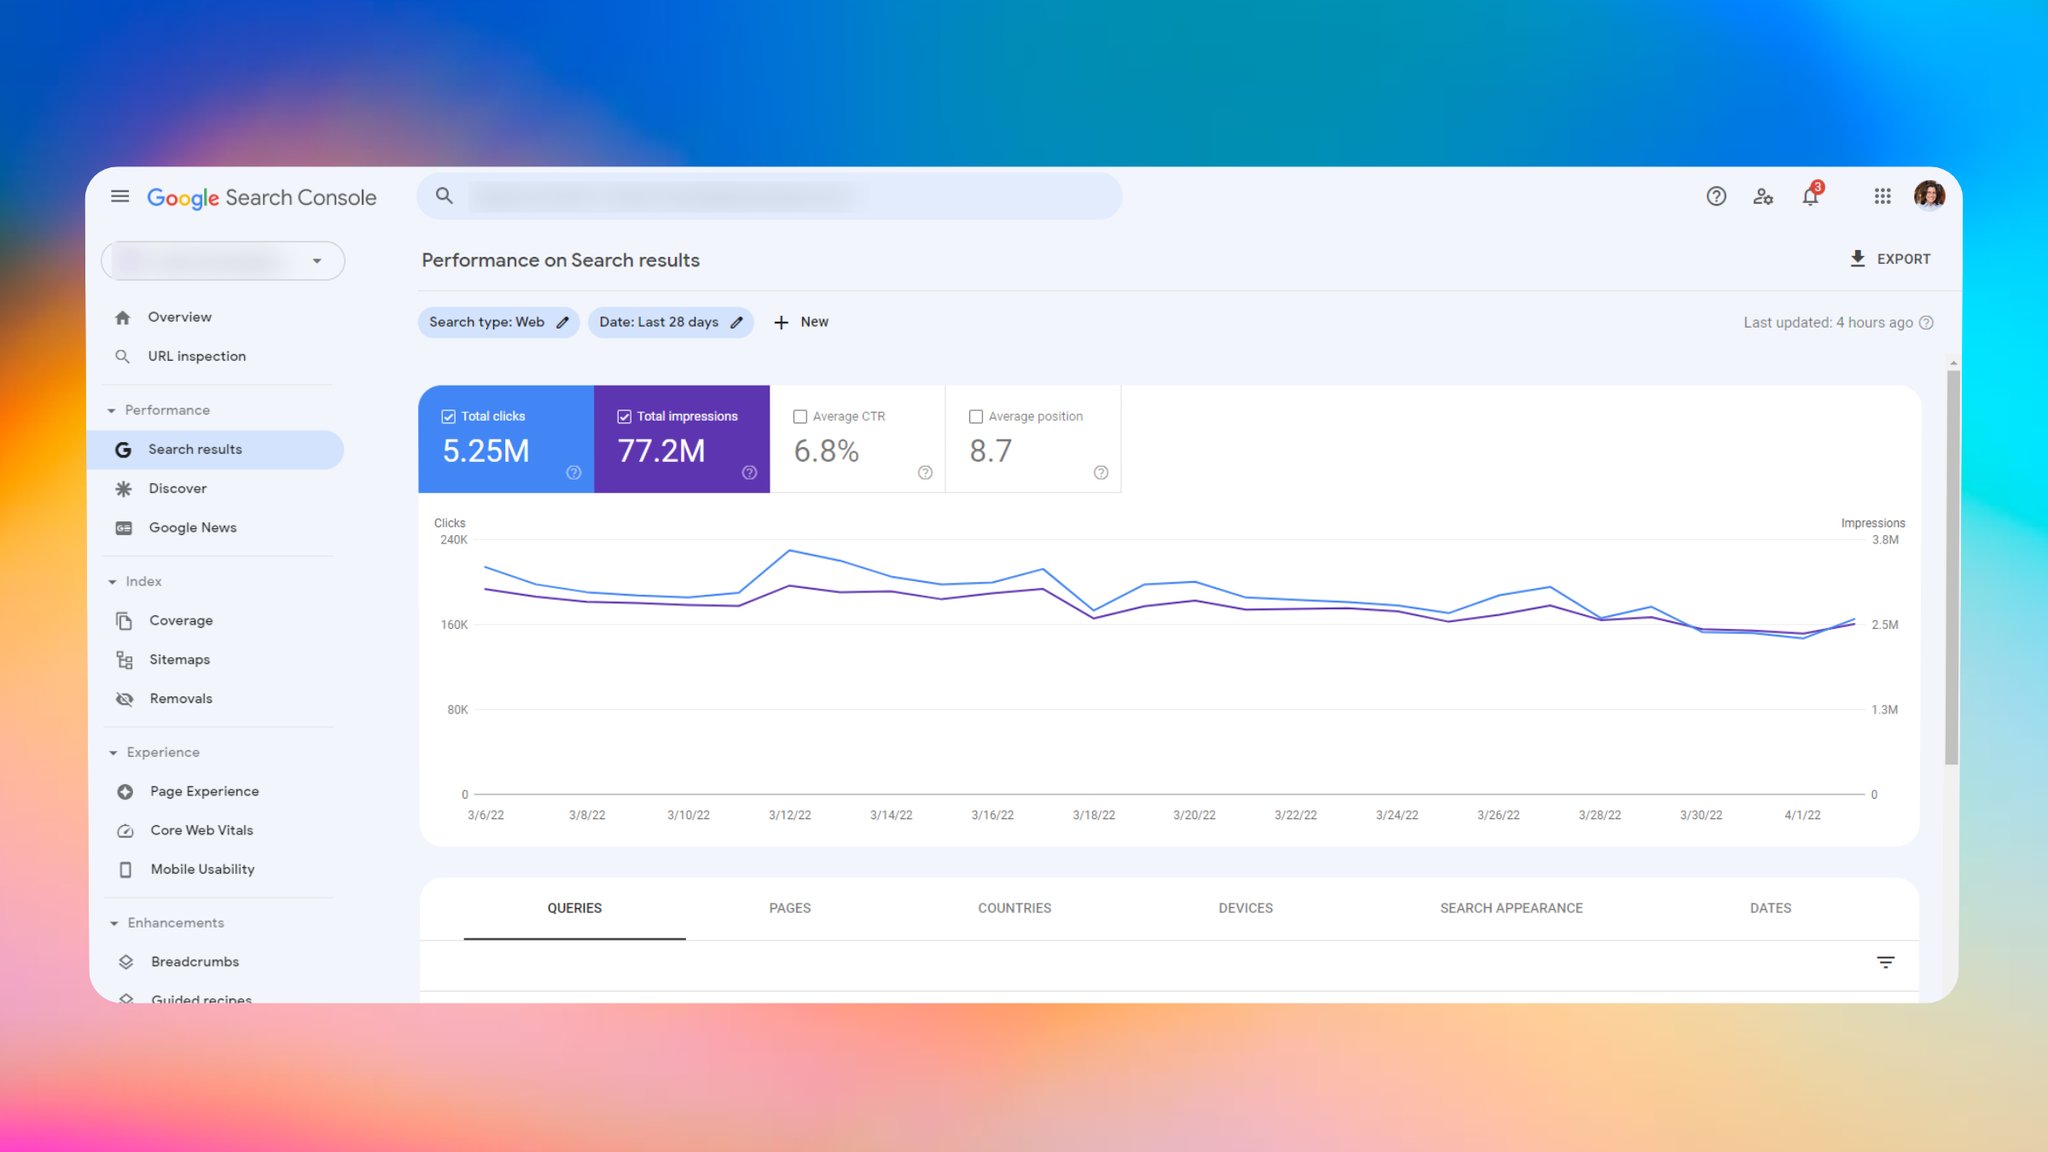Screen dimensions: 2048x1152
Task: Edit Search type filter pencil icon
Action: click(563, 322)
